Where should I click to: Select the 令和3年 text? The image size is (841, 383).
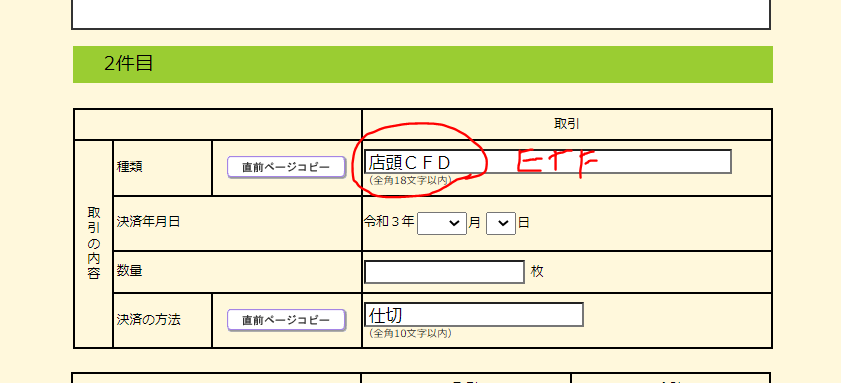click(x=389, y=222)
